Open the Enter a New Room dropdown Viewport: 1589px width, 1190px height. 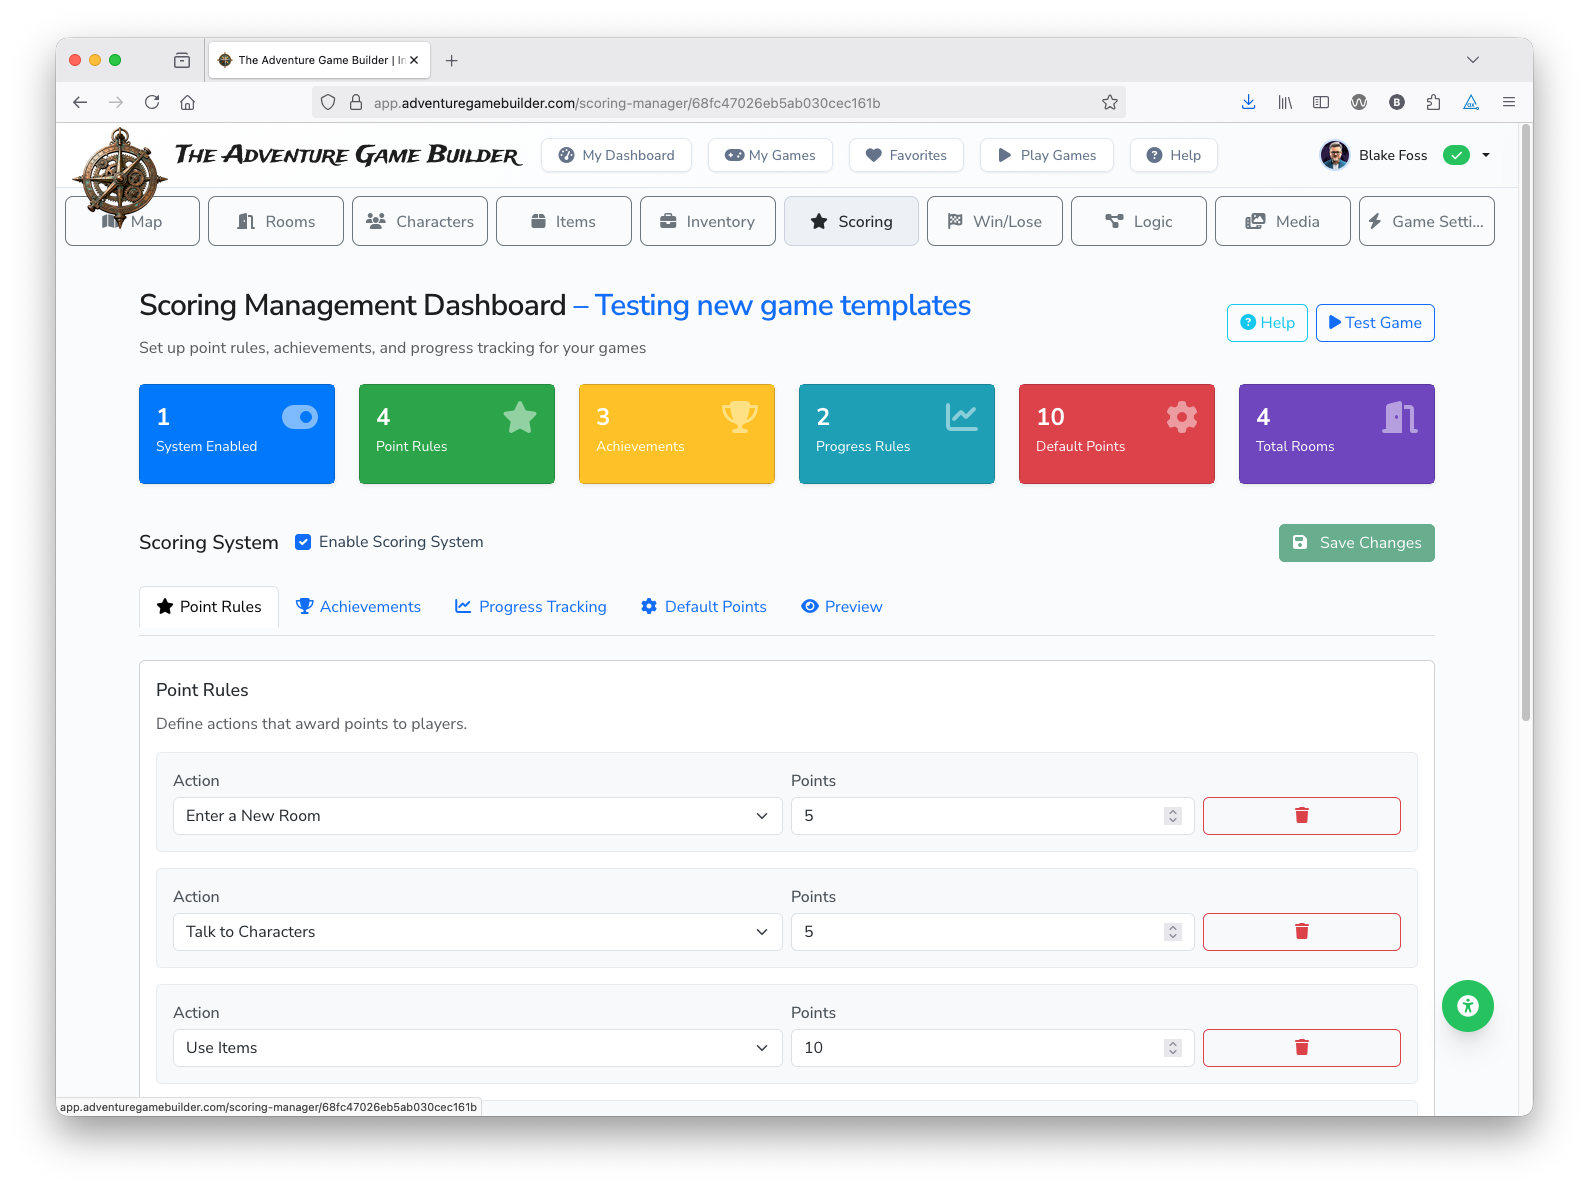click(477, 816)
